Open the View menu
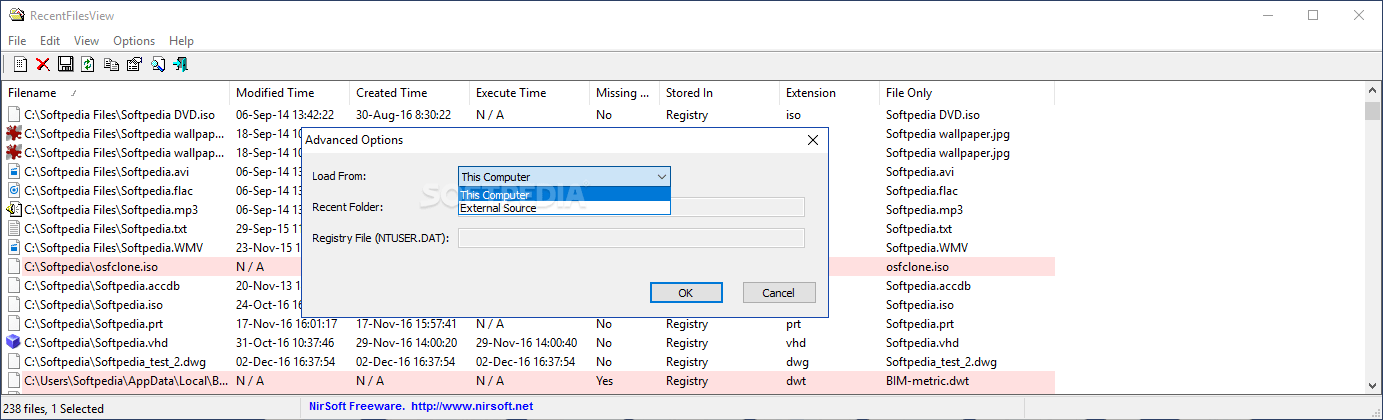Image resolution: width=1383 pixels, height=420 pixels. 86,41
